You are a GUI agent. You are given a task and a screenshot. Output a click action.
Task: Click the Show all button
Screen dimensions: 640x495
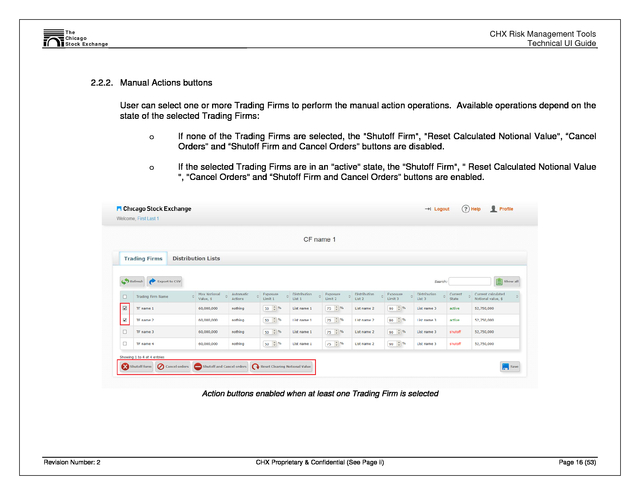pyautogui.click(x=507, y=281)
